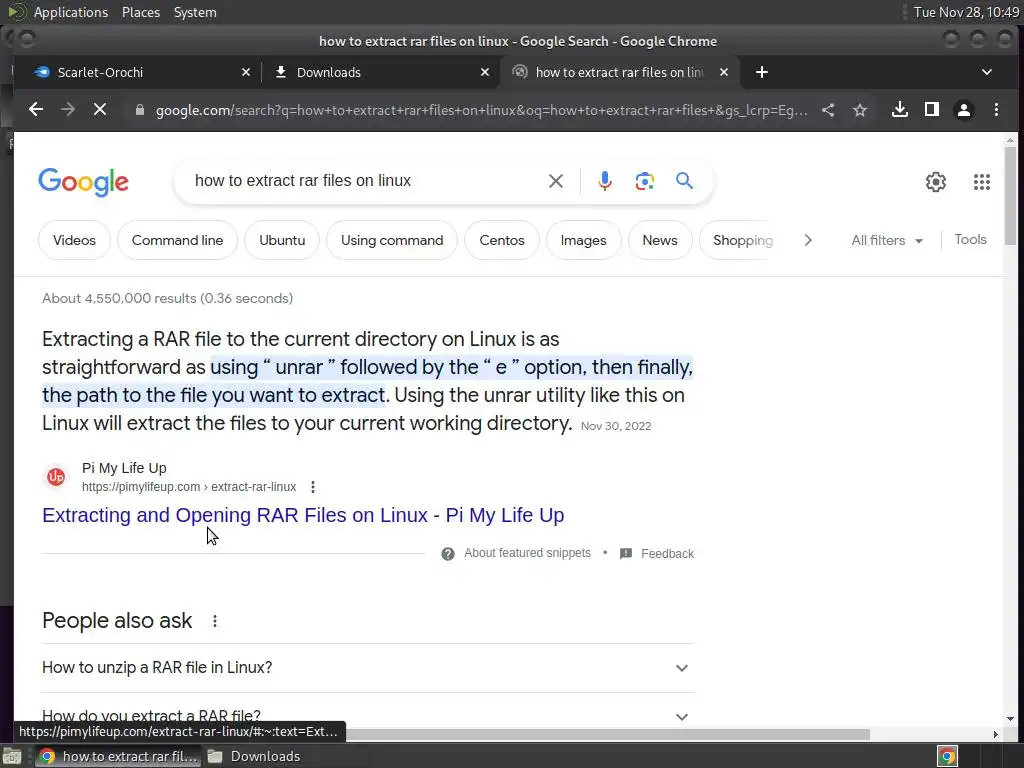Click the pimylifeup.com URL breadcrumb

[189, 487]
